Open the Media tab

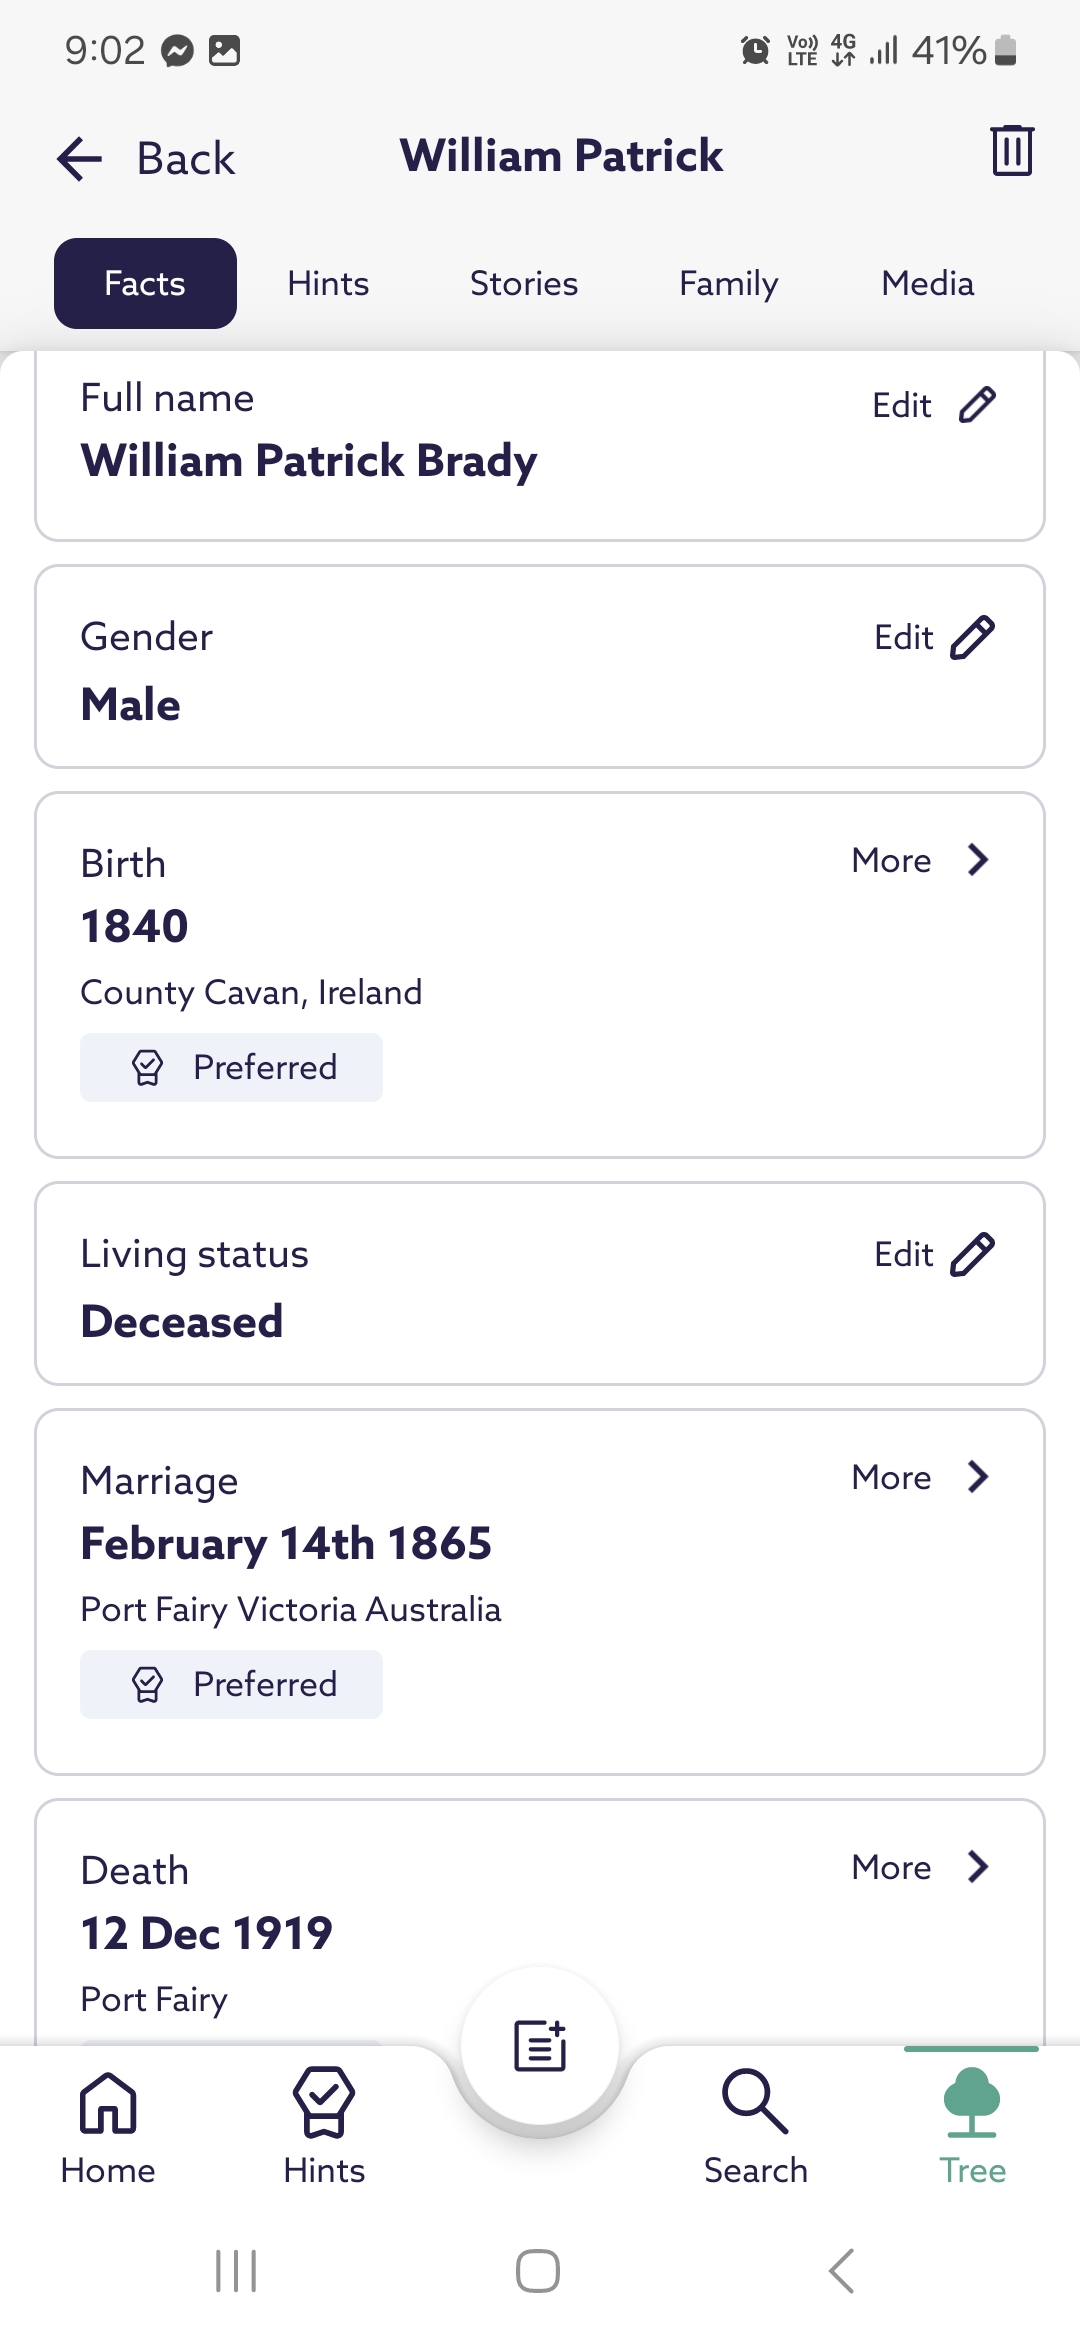(x=927, y=284)
